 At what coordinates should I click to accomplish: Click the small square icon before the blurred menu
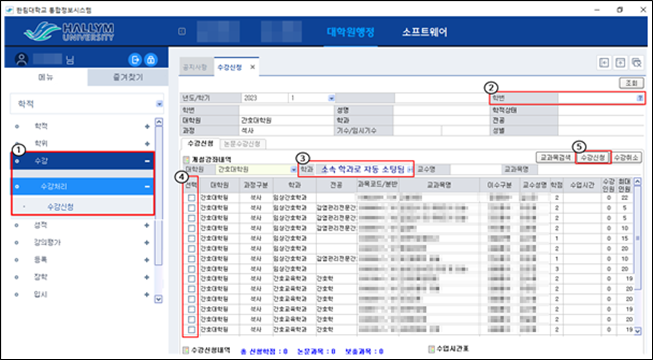click(182, 32)
